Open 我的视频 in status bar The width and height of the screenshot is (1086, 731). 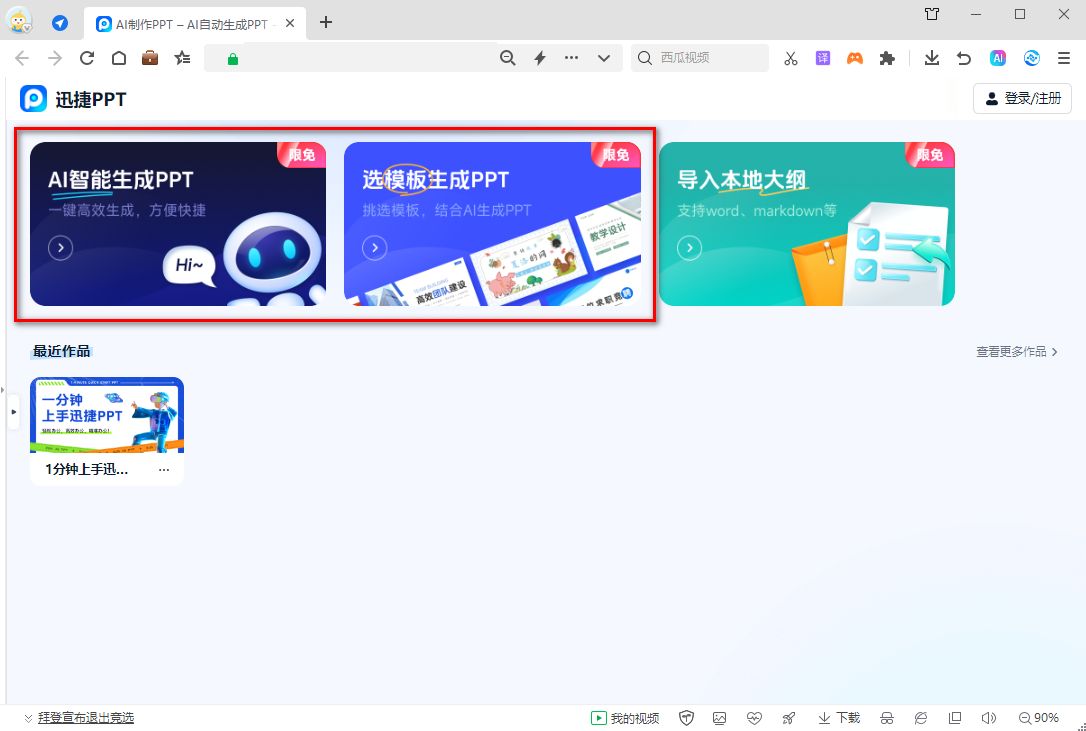(625, 718)
